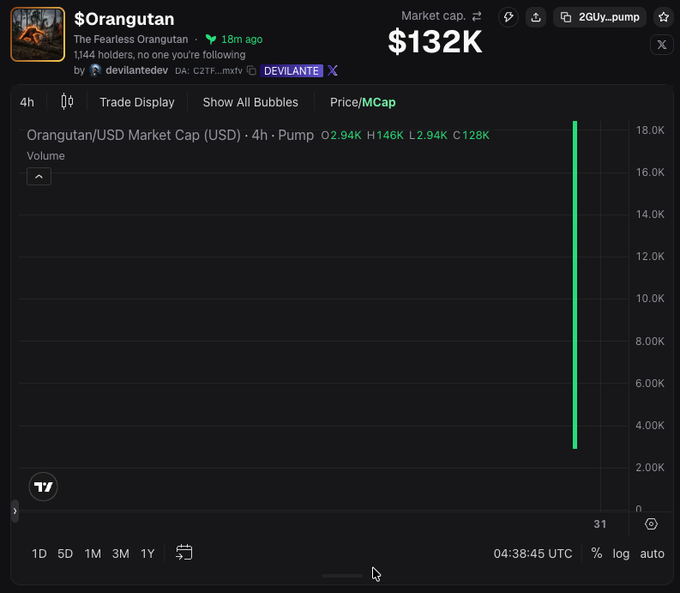This screenshot has height=593, width=680.
Task: Click the low value L2.94K
Action: point(428,135)
